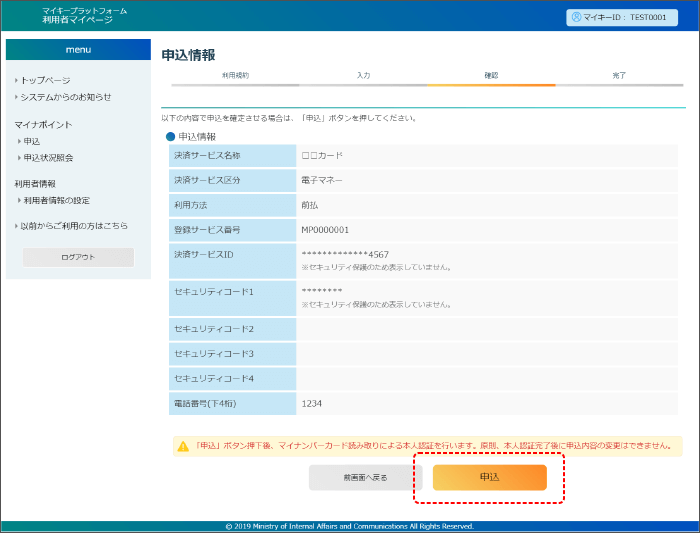Click the 登録サービス番号 value MP0000001
Viewport: 700px width, 533px height.
(325, 230)
